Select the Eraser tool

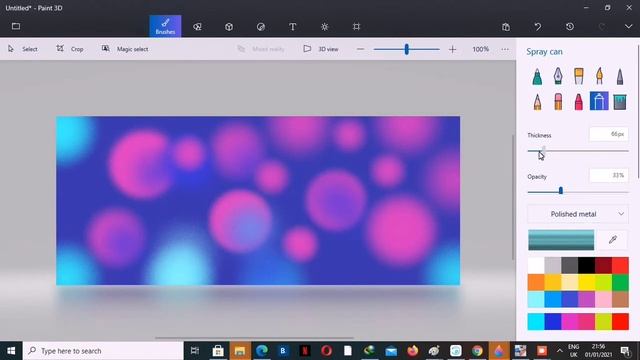pyautogui.click(x=558, y=101)
